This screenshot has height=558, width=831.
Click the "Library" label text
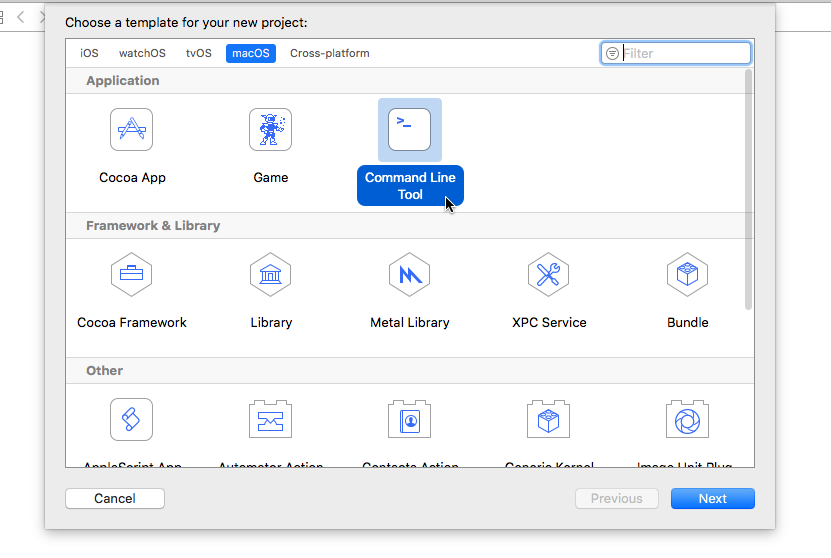click(x=271, y=323)
